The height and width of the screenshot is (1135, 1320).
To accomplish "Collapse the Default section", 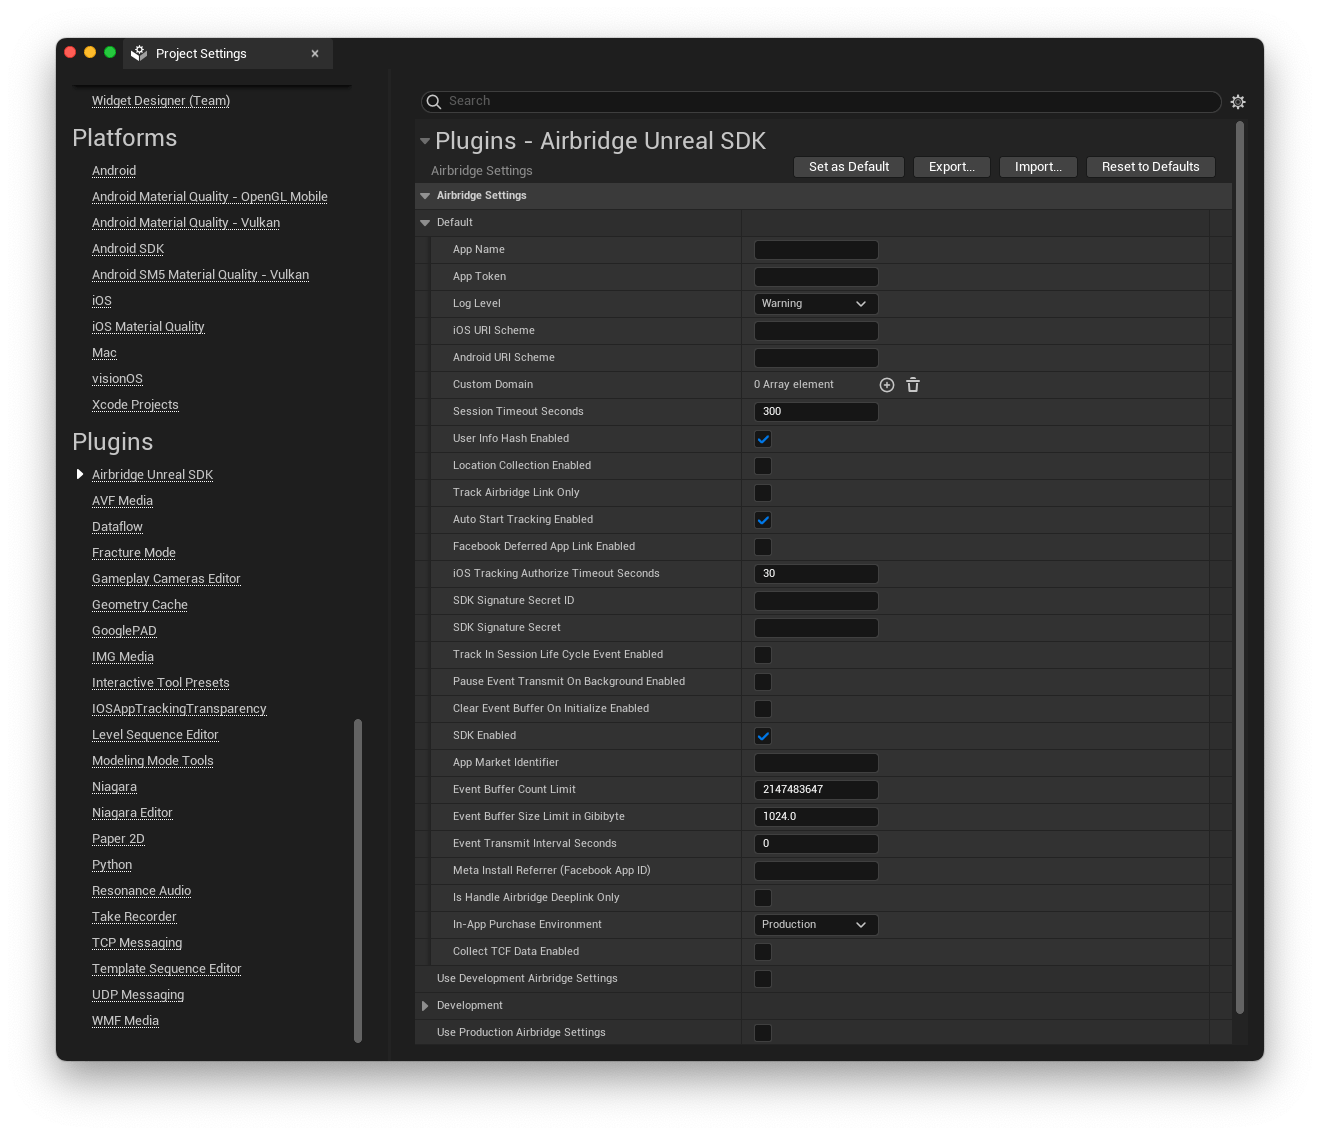I will (x=425, y=223).
